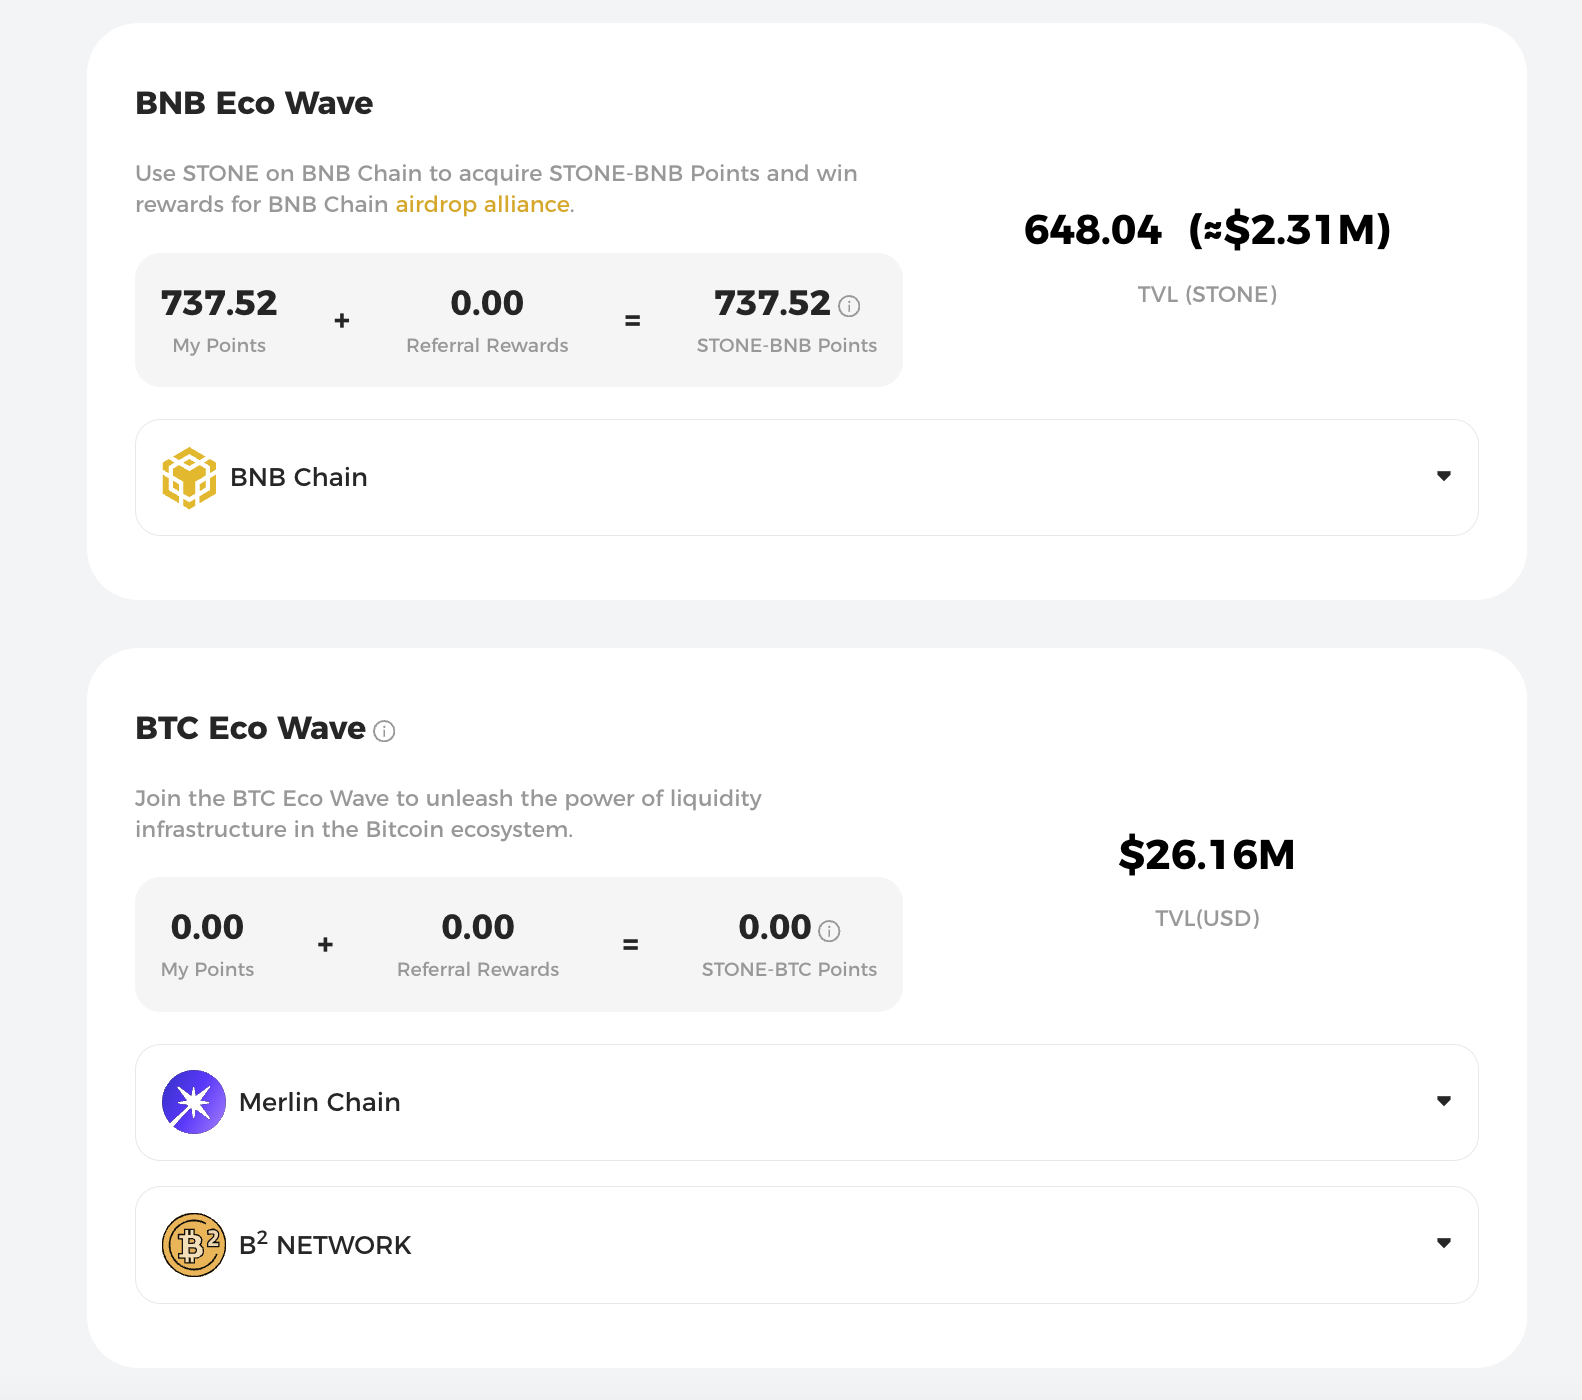Expand the BNB Chain dropdown arrow
The height and width of the screenshot is (1400, 1582).
pos(1444,476)
